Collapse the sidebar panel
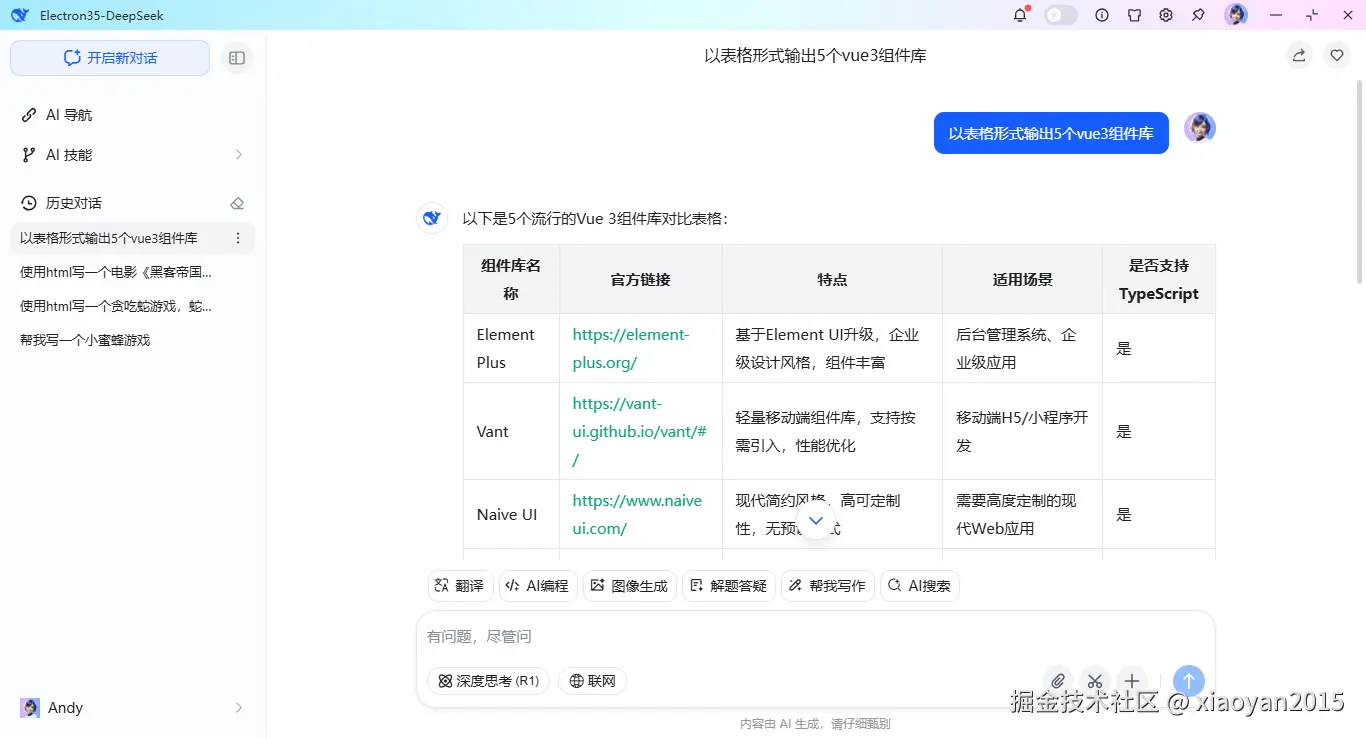Image resolution: width=1366 pixels, height=738 pixels. pos(237,58)
